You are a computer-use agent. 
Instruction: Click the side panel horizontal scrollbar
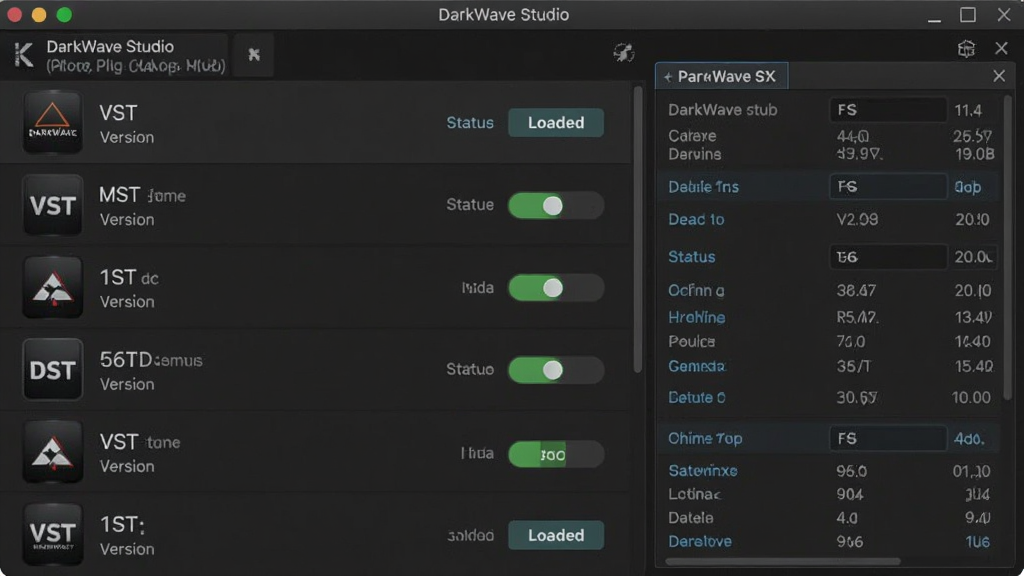[x=782, y=561]
